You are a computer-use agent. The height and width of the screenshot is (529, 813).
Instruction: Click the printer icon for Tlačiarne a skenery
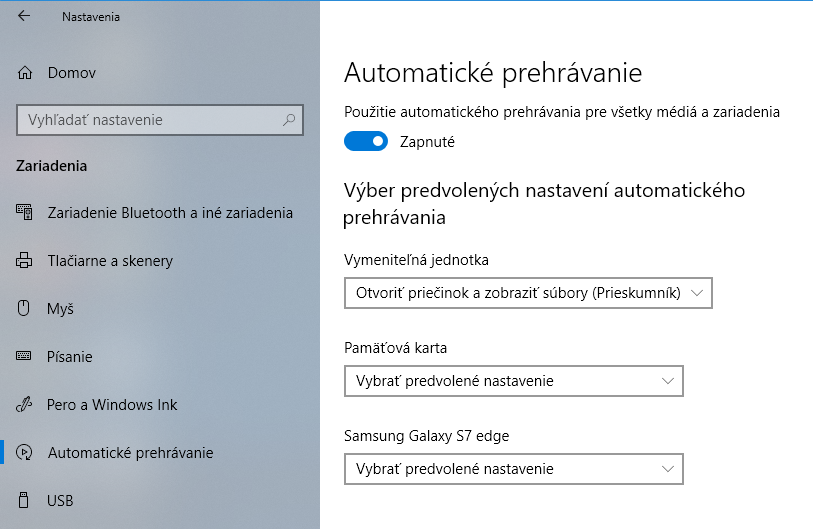click(25, 261)
